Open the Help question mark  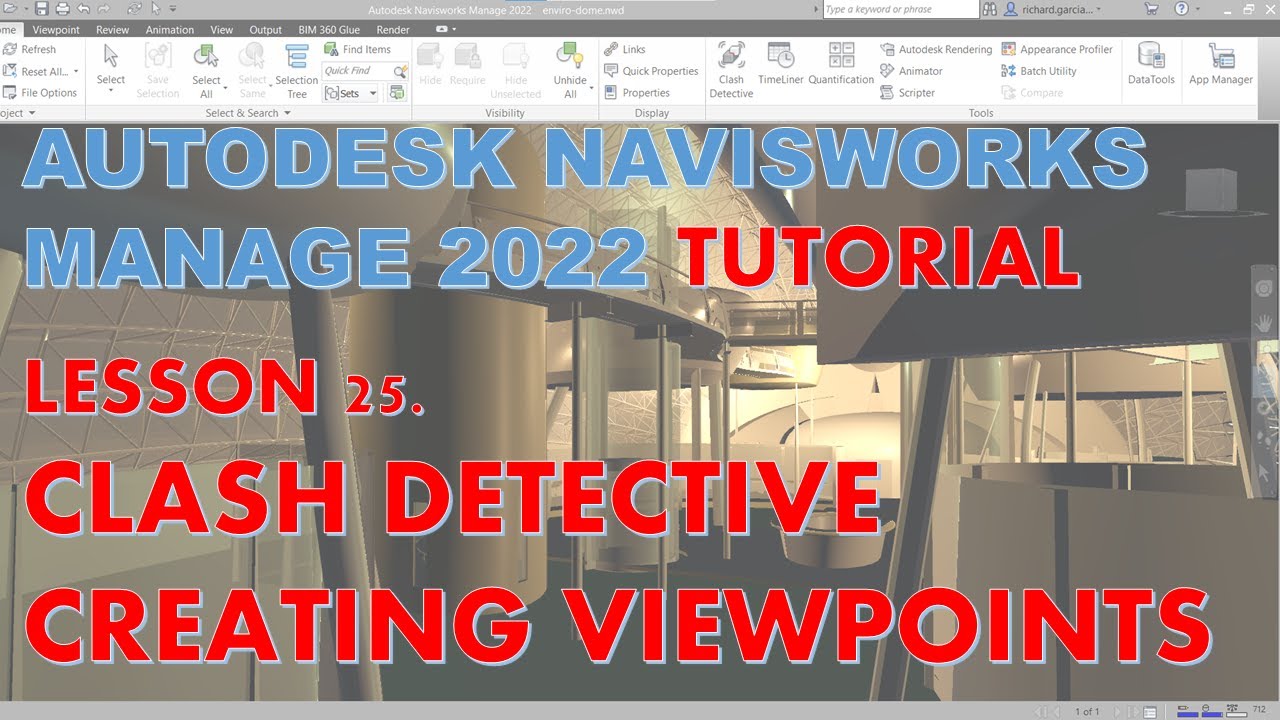[1183, 9]
